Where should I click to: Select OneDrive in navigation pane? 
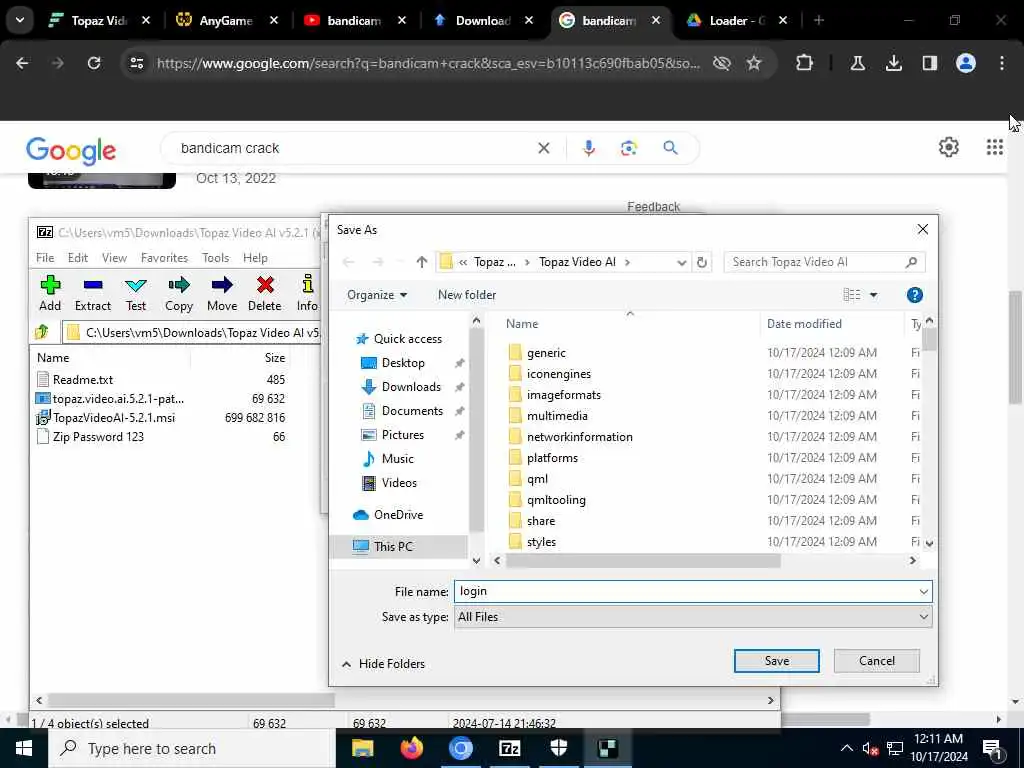click(398, 515)
